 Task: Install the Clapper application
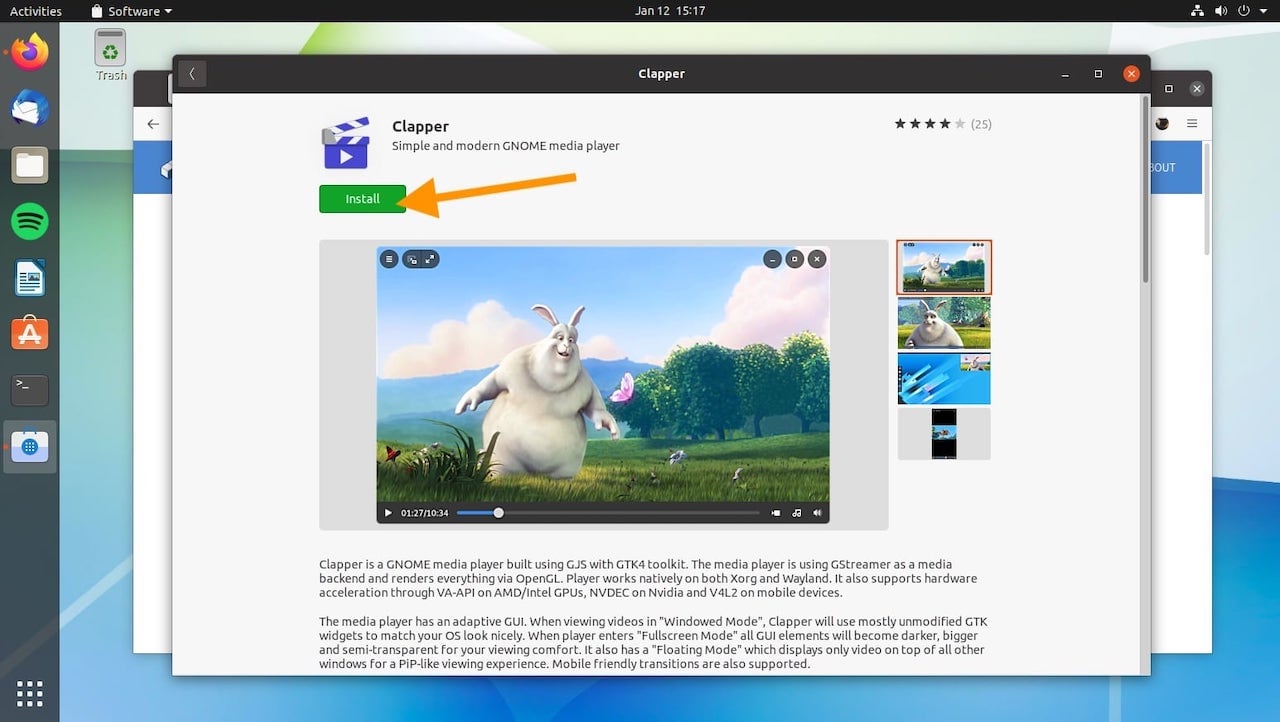point(362,199)
